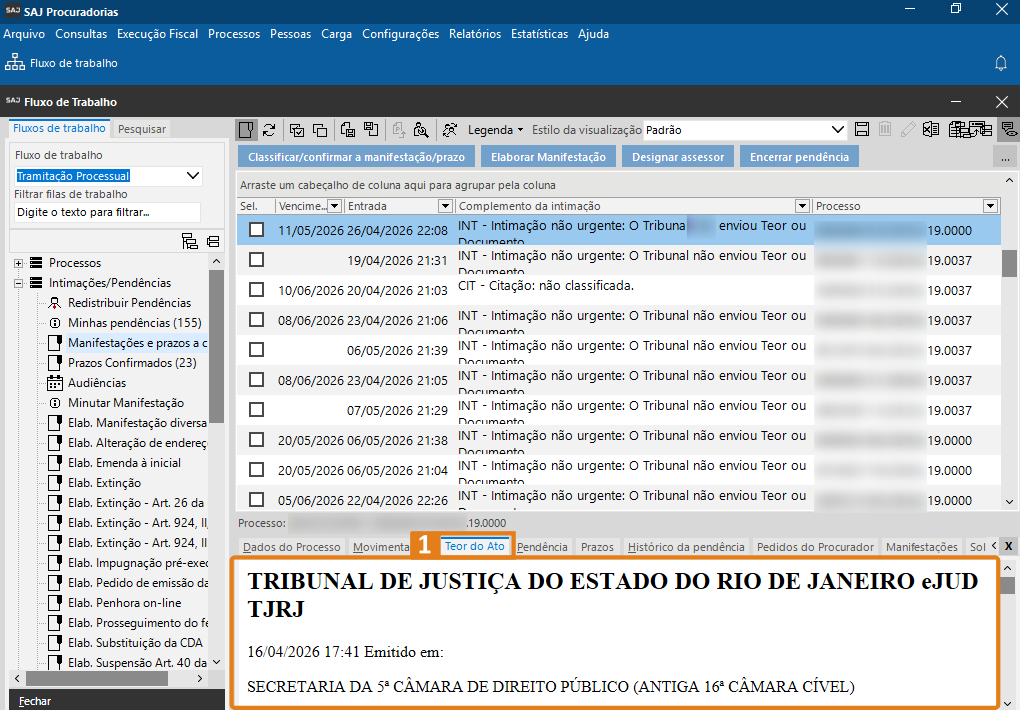1020x710 pixels.
Task: Click the detail-panel toggle icon left of refresh
Action: click(x=247, y=130)
